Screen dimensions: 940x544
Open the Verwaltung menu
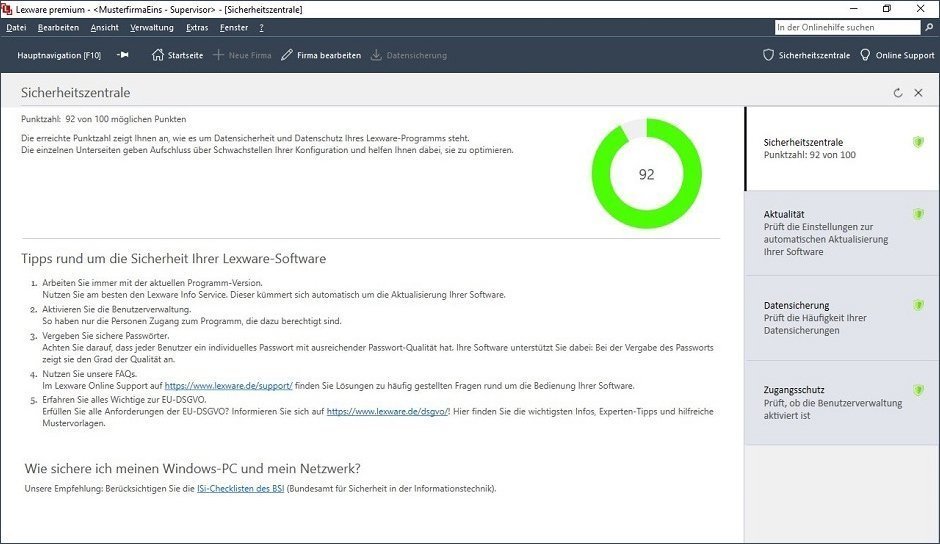pos(152,28)
